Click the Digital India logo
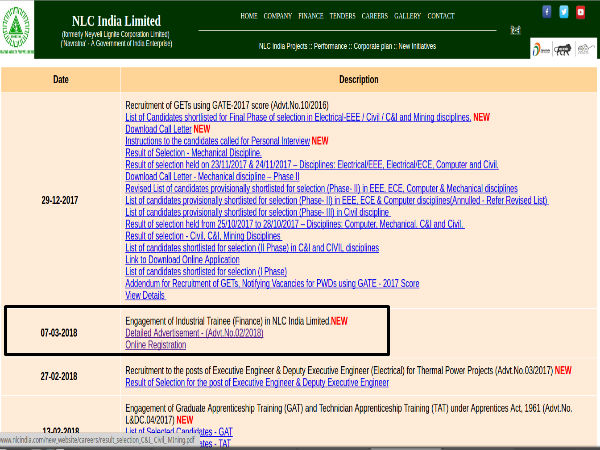600x450 pixels. (x=541, y=49)
